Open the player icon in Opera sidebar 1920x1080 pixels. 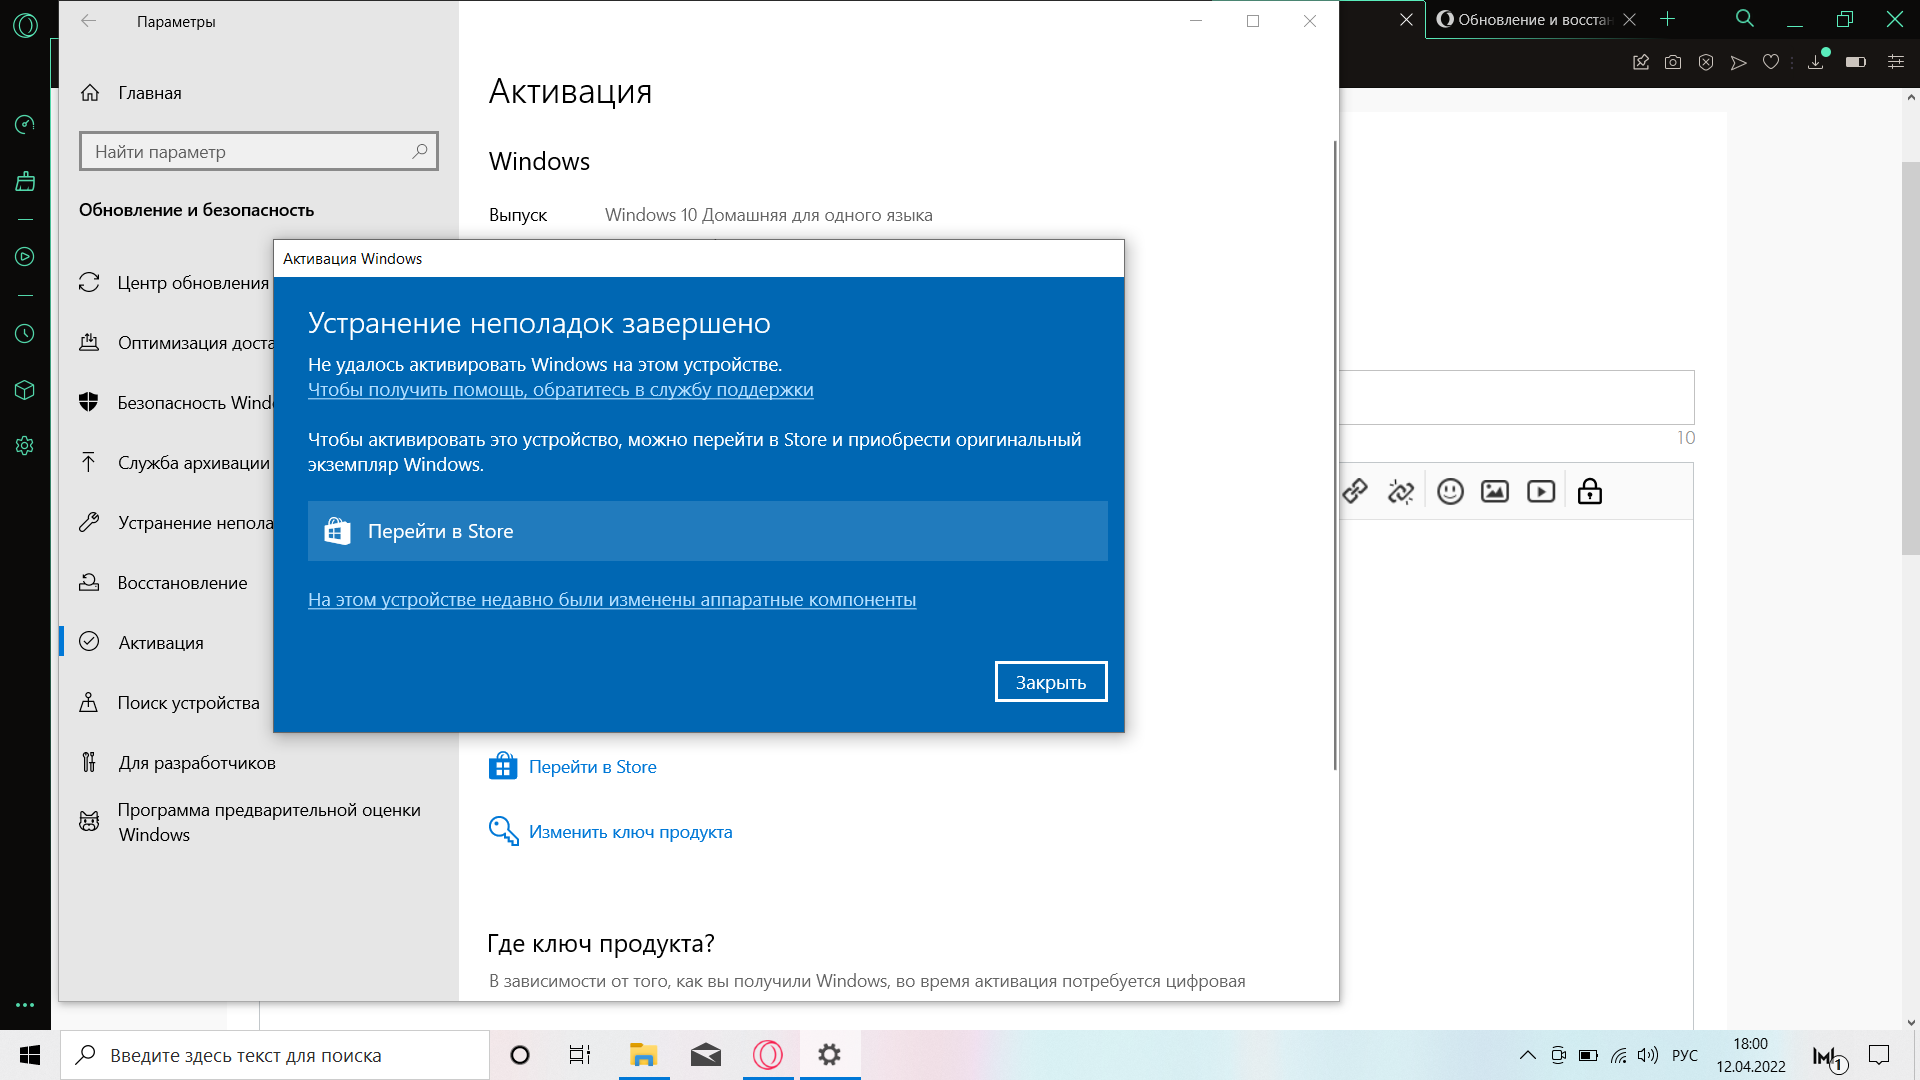click(25, 257)
